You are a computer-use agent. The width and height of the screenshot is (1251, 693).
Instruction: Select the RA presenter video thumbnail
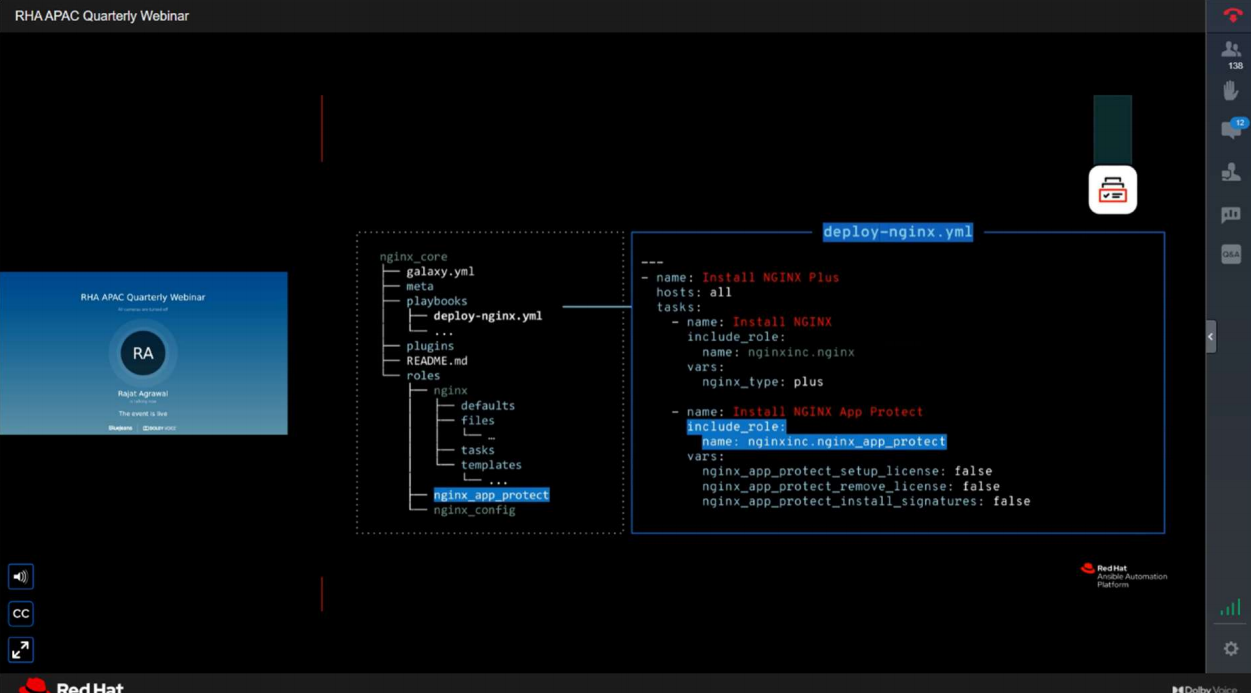[x=144, y=353]
